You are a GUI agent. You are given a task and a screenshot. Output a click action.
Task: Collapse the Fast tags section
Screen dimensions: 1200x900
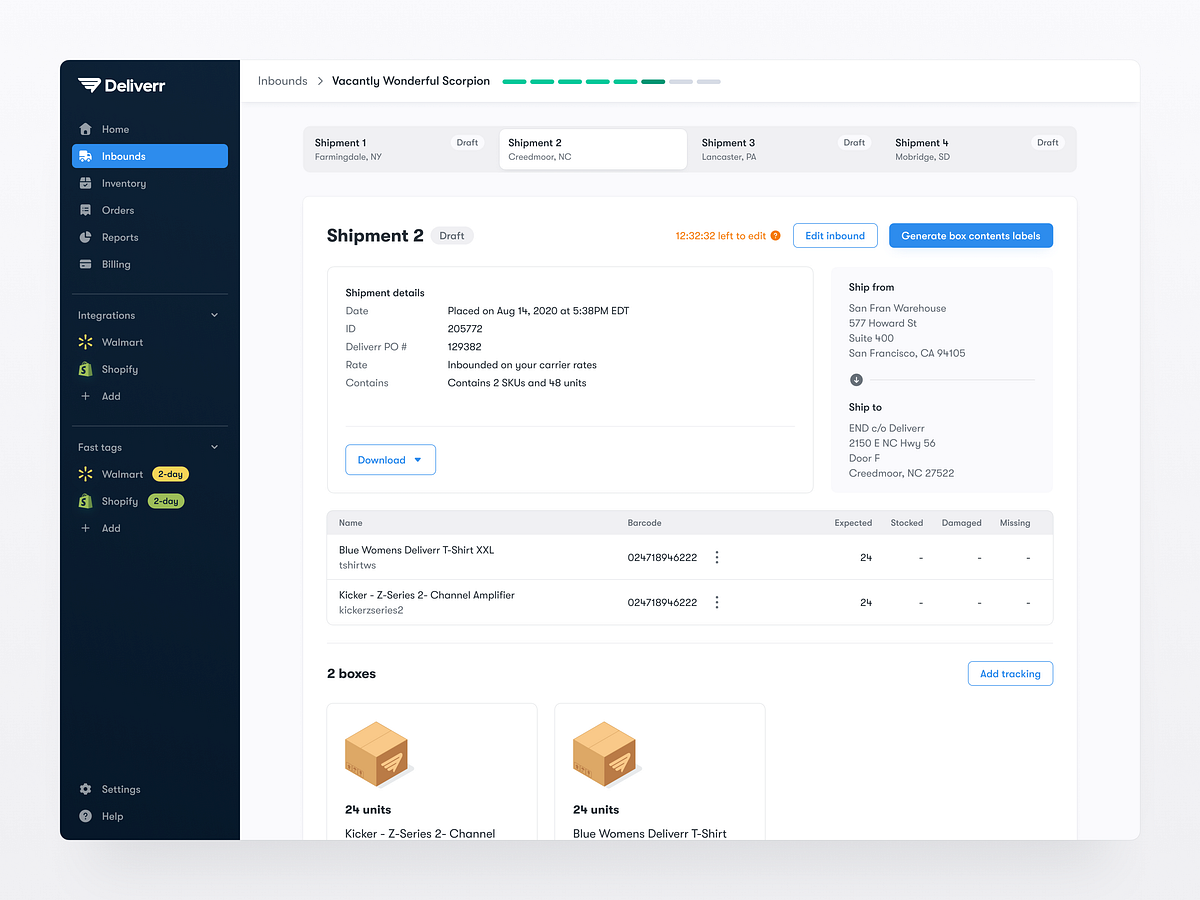(x=214, y=446)
